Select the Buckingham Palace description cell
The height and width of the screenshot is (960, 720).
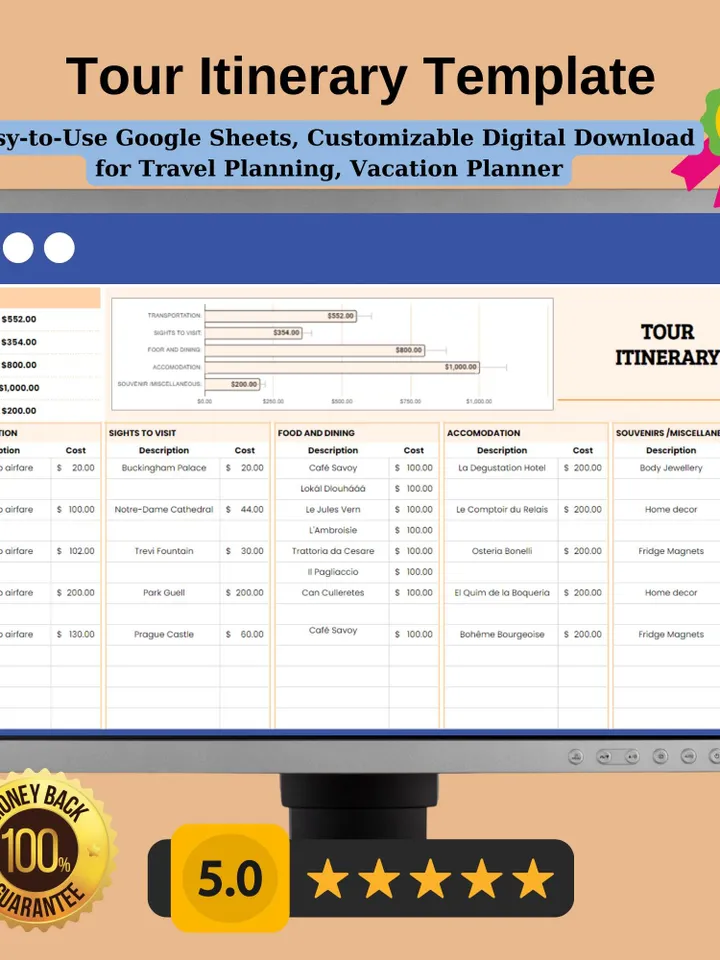pyautogui.click(x=163, y=468)
